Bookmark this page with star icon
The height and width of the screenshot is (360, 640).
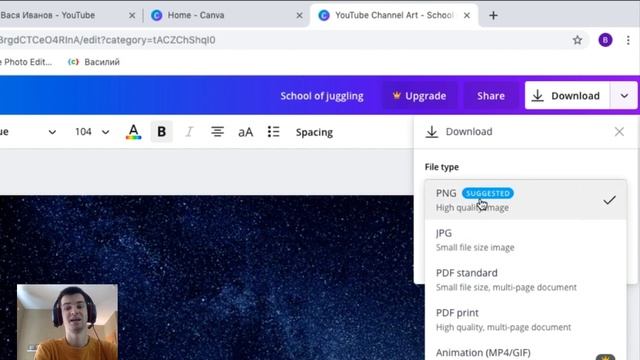point(577,40)
